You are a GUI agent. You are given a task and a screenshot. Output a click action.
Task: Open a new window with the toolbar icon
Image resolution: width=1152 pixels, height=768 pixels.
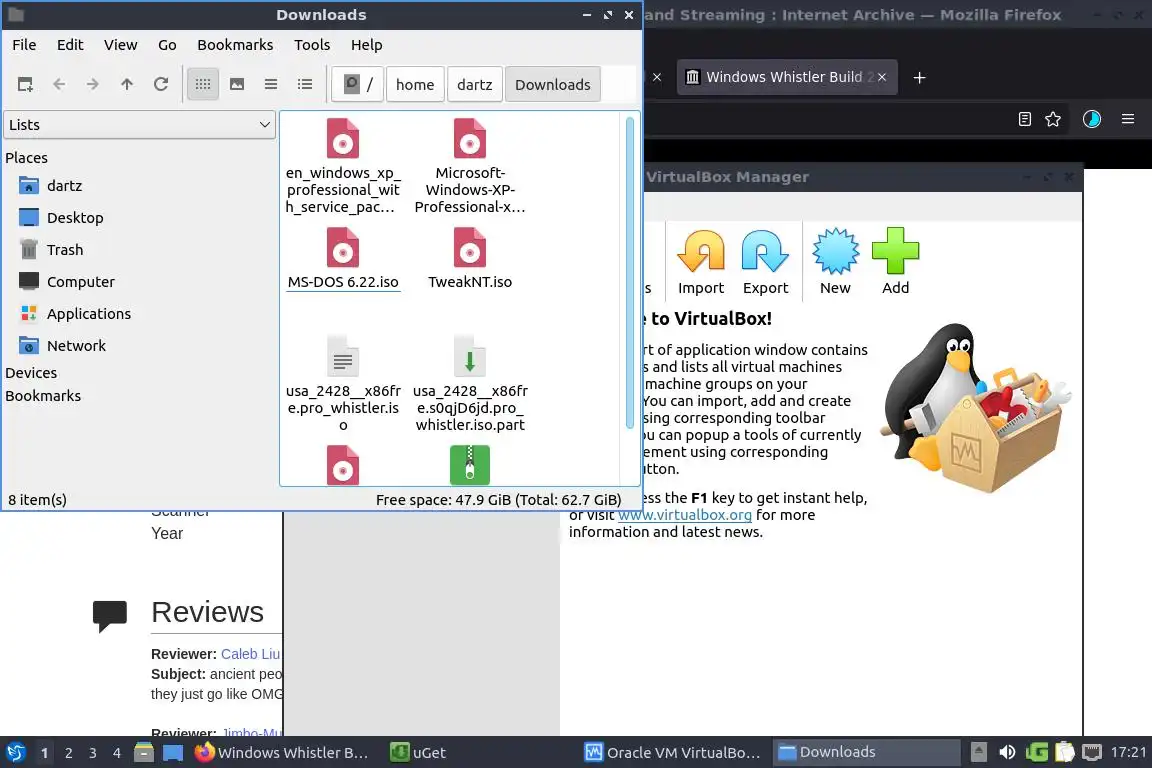click(x=25, y=85)
